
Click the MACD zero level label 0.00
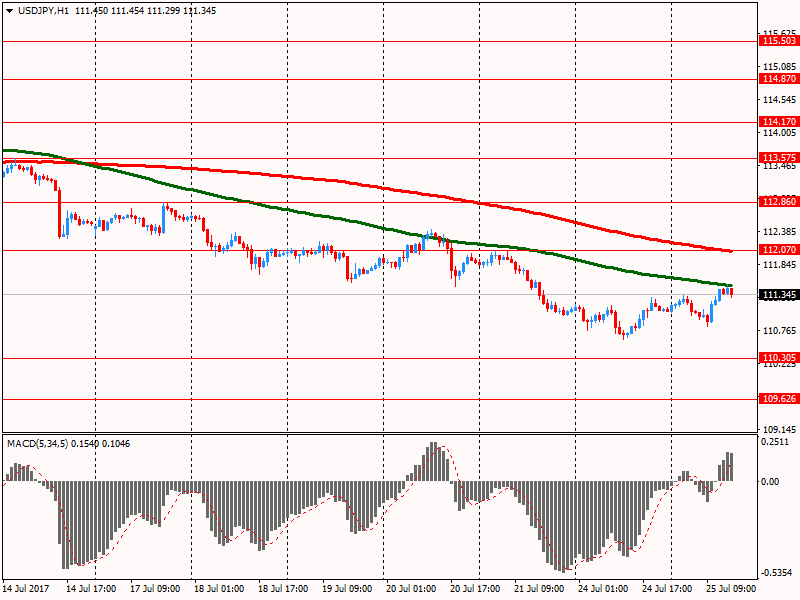point(770,482)
